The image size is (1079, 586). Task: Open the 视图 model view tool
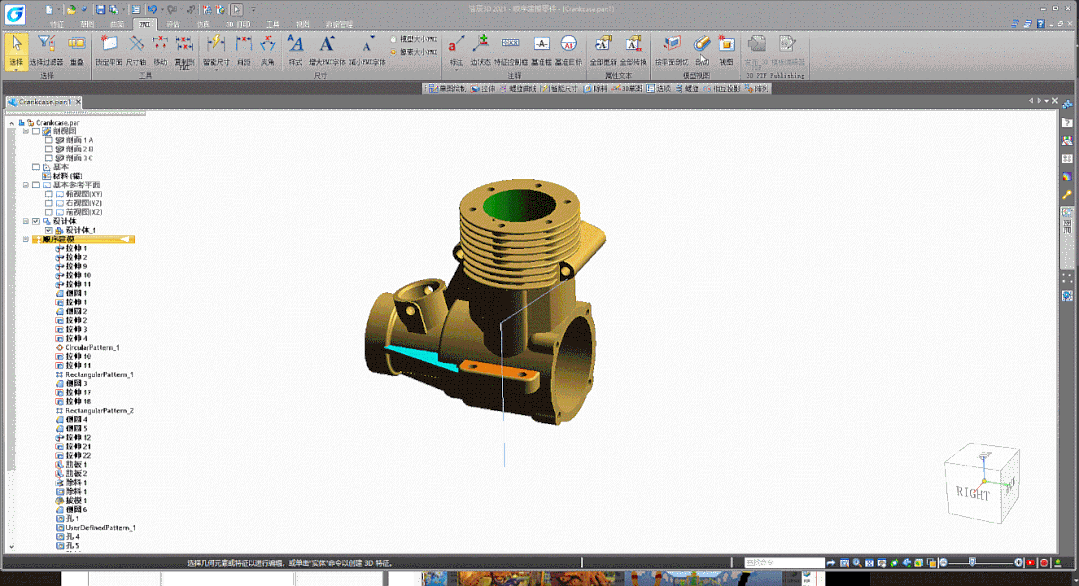[727, 50]
